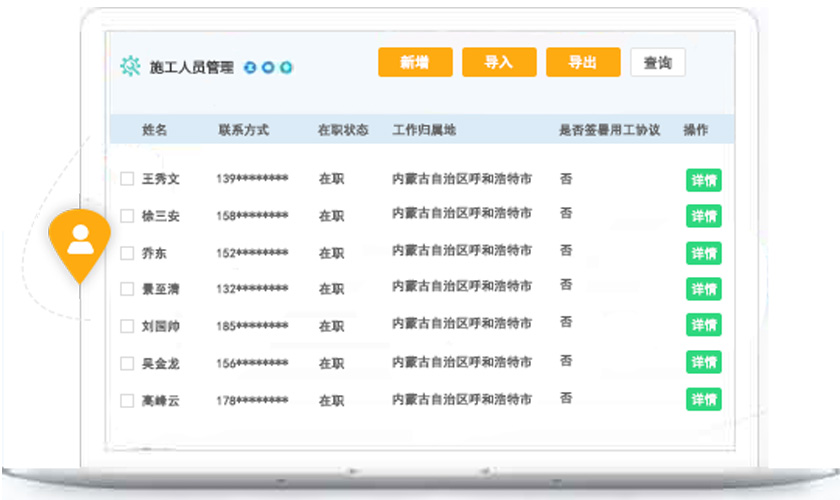
Task: Click the 是否签署用工协议 column header
Action: click(x=610, y=130)
